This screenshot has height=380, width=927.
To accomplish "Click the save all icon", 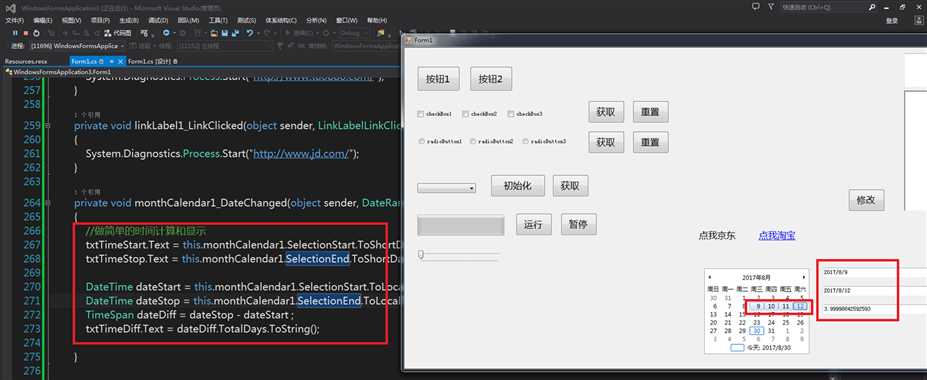I will point(234,33).
